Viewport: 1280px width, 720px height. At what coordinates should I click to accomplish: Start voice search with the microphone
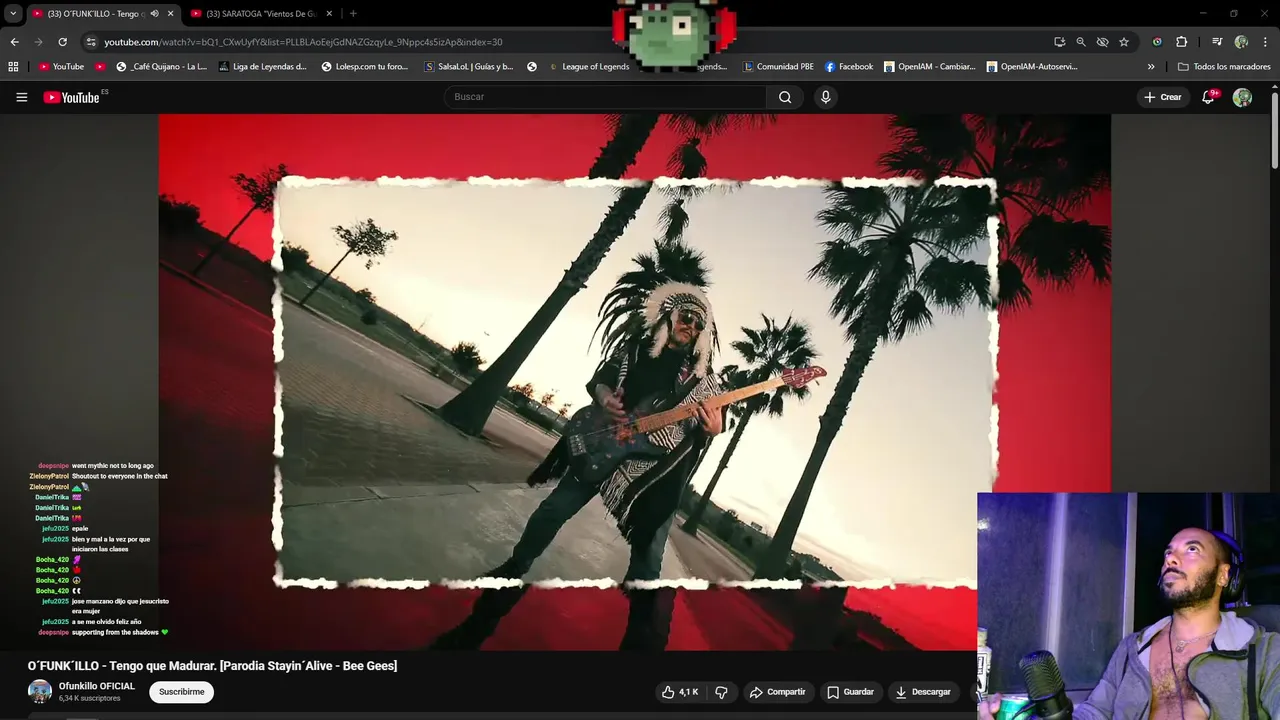pyautogui.click(x=825, y=97)
